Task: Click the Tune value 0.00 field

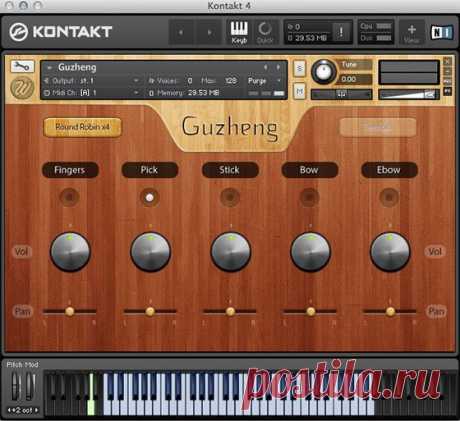Action: point(355,79)
